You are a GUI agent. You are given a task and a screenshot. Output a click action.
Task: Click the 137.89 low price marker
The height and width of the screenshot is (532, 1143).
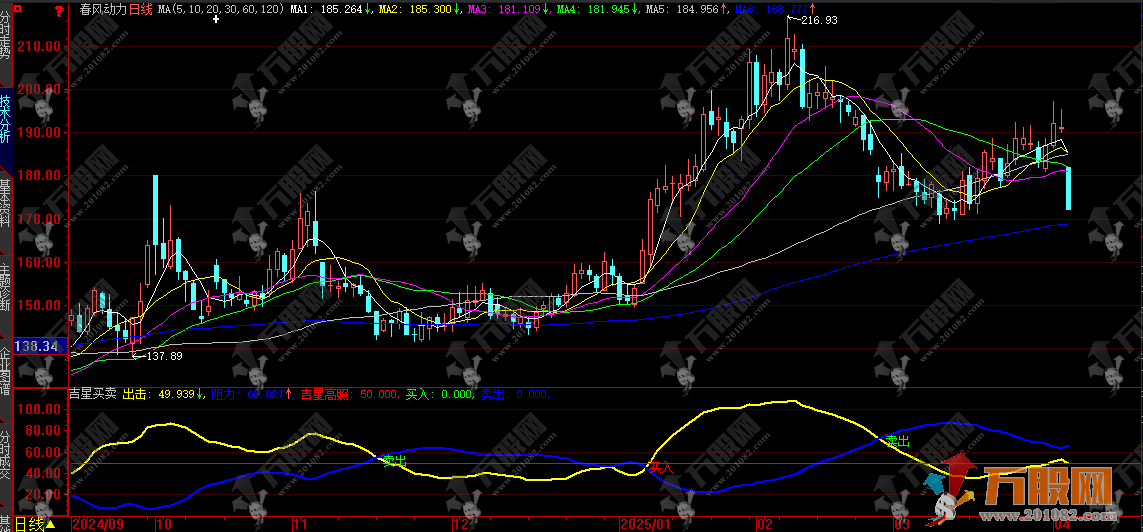[x=164, y=356]
